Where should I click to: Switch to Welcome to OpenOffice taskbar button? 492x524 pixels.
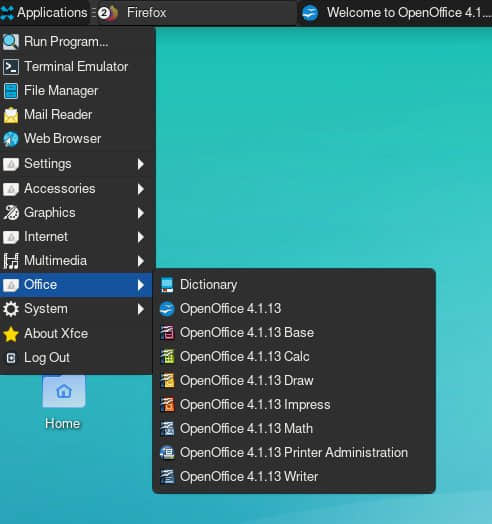[395, 13]
